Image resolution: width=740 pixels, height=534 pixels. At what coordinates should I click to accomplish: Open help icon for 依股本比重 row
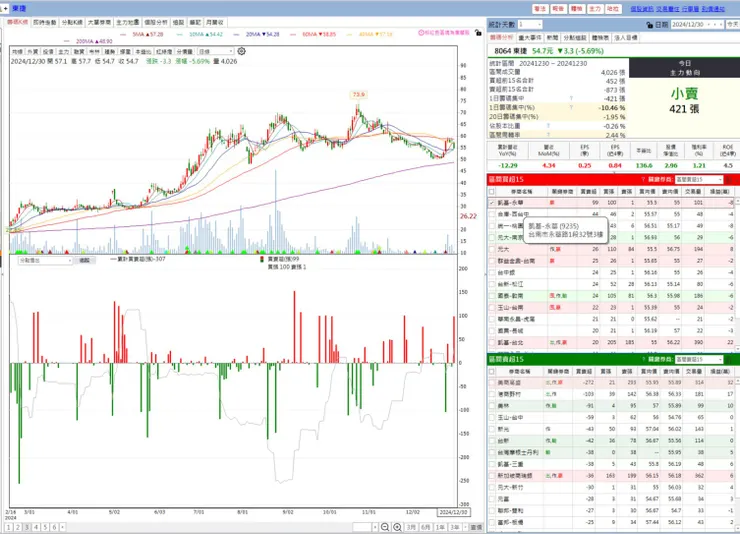pos(548,126)
